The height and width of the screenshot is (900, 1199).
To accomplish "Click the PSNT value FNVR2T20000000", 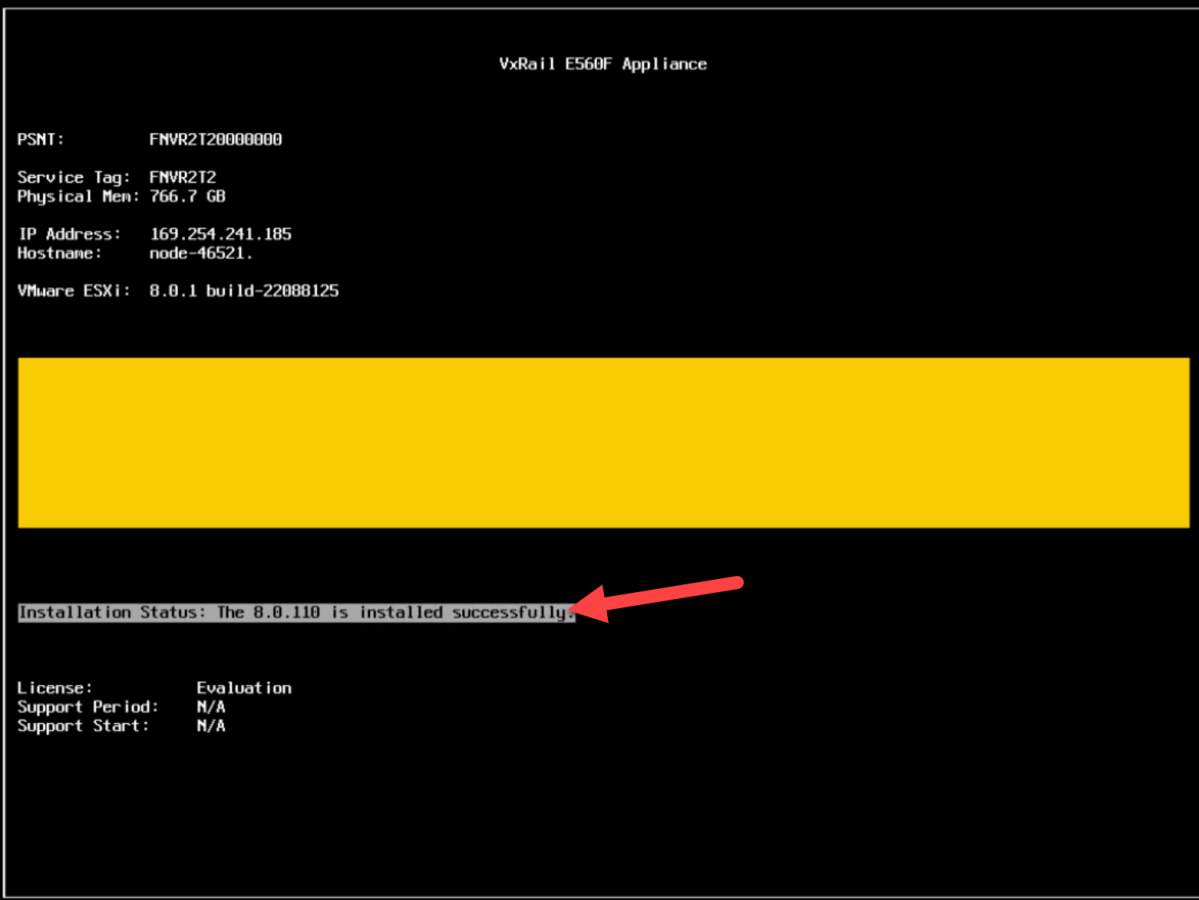I will 215,139.
